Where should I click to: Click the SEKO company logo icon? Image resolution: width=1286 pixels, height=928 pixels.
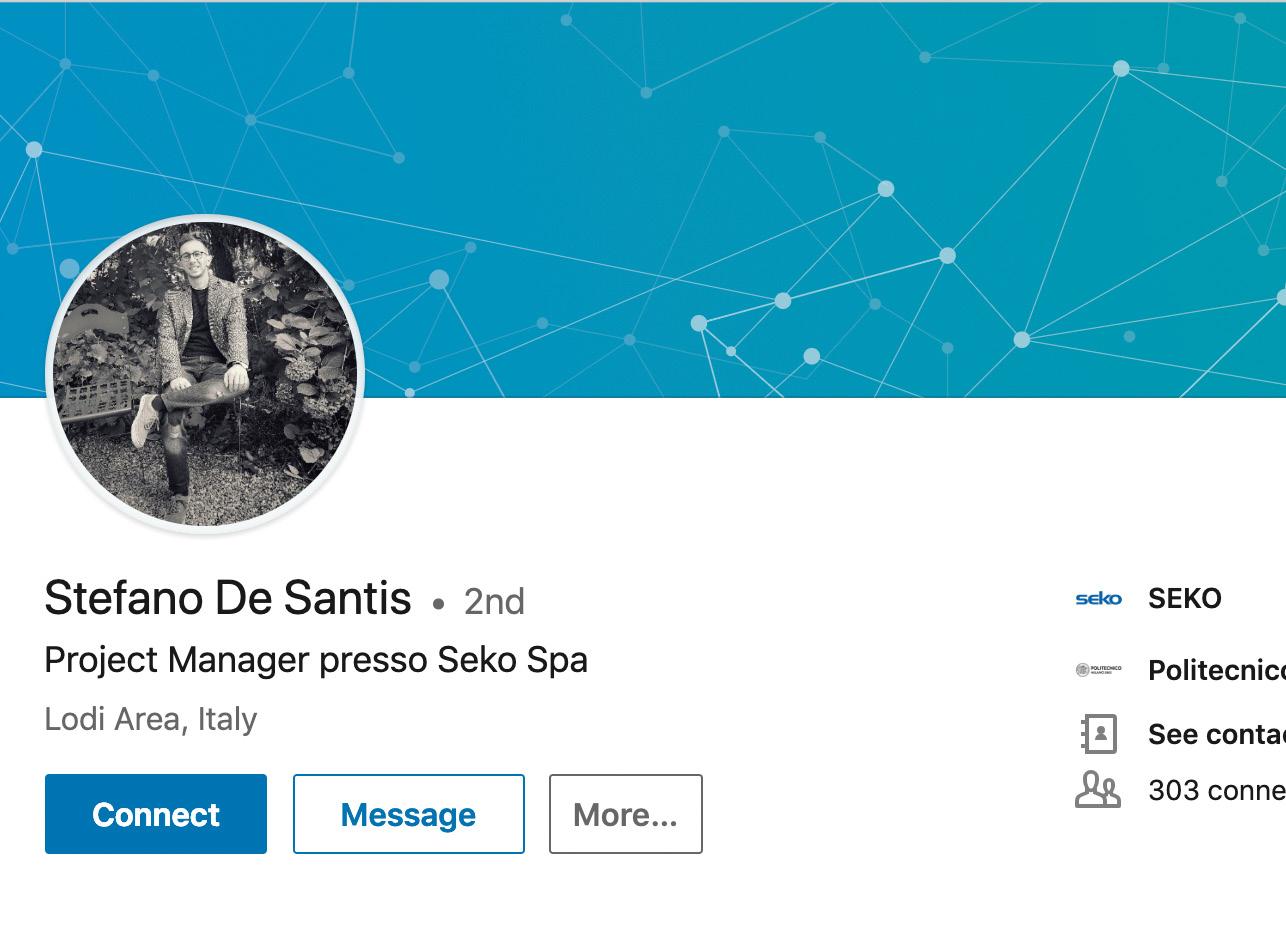point(1098,599)
